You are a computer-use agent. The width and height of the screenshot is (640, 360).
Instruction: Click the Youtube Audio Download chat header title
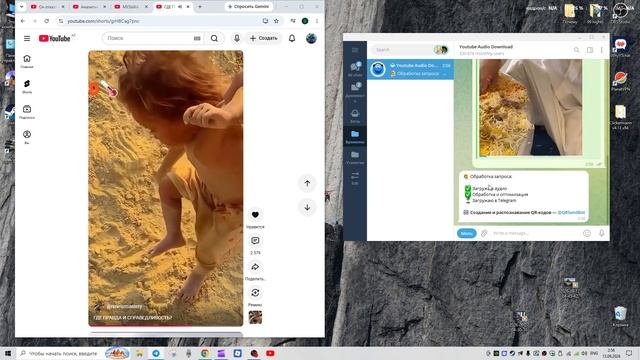(x=486, y=47)
